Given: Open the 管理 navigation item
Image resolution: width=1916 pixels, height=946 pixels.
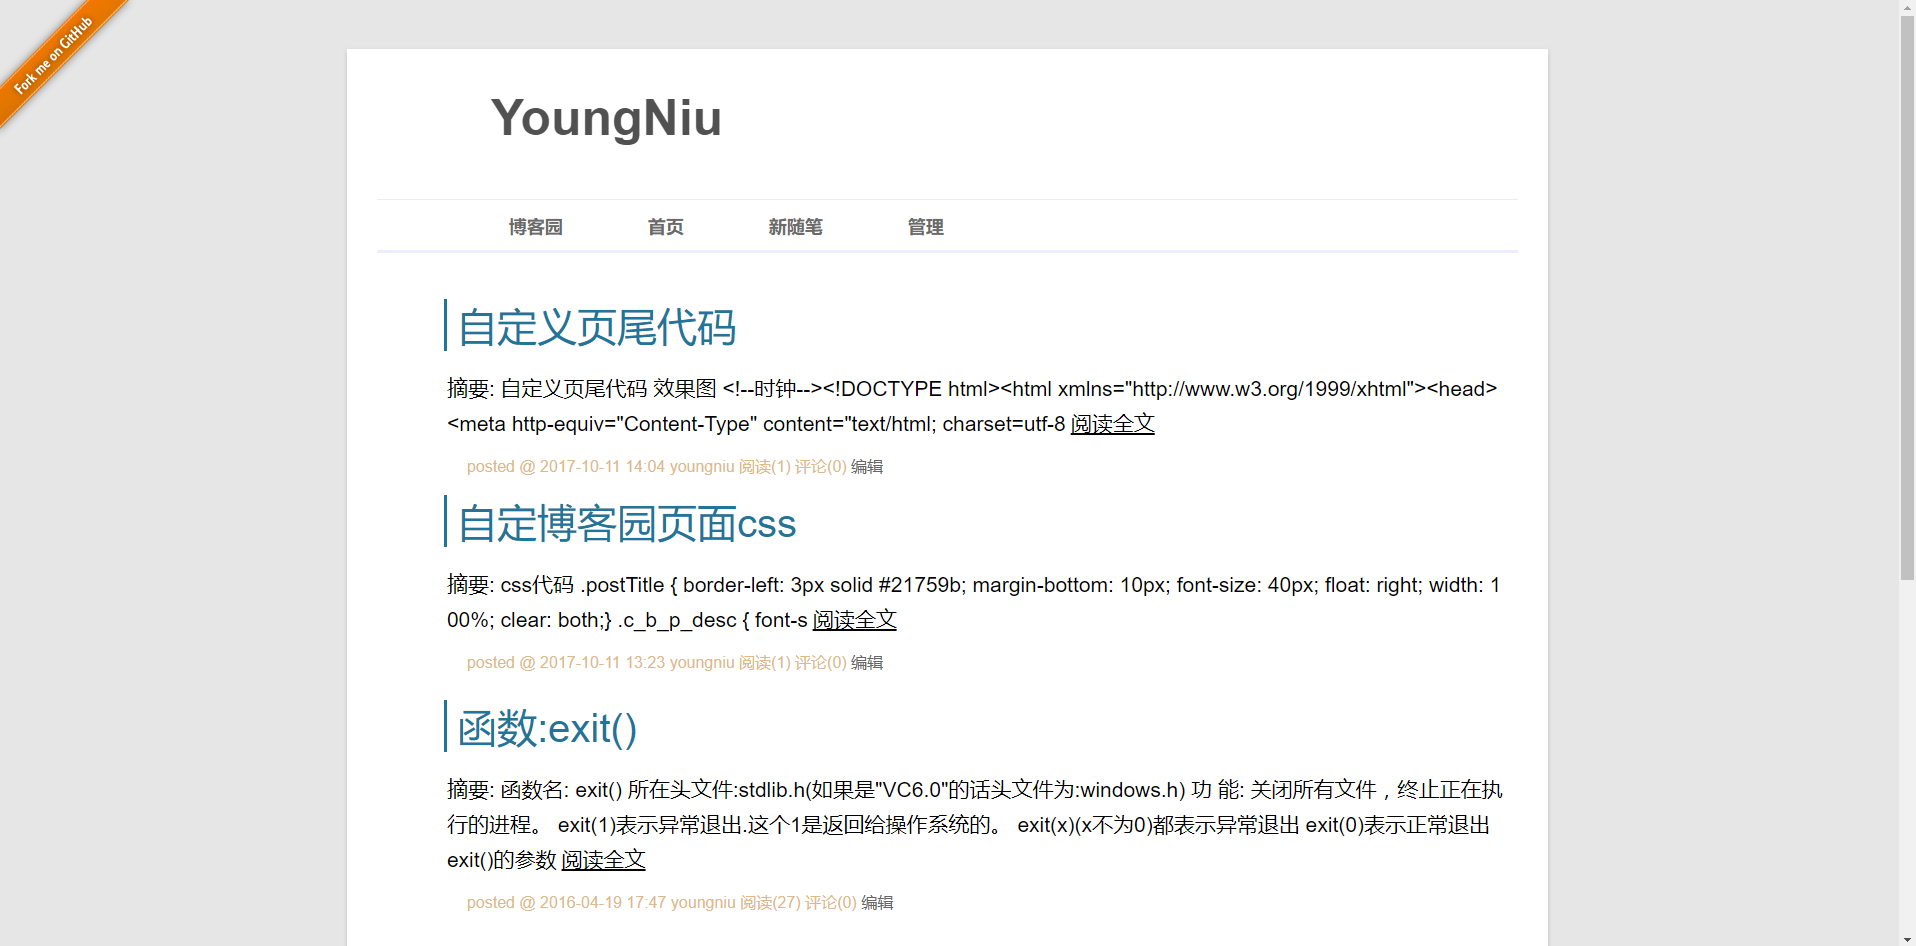Looking at the screenshot, I should pyautogui.click(x=926, y=227).
